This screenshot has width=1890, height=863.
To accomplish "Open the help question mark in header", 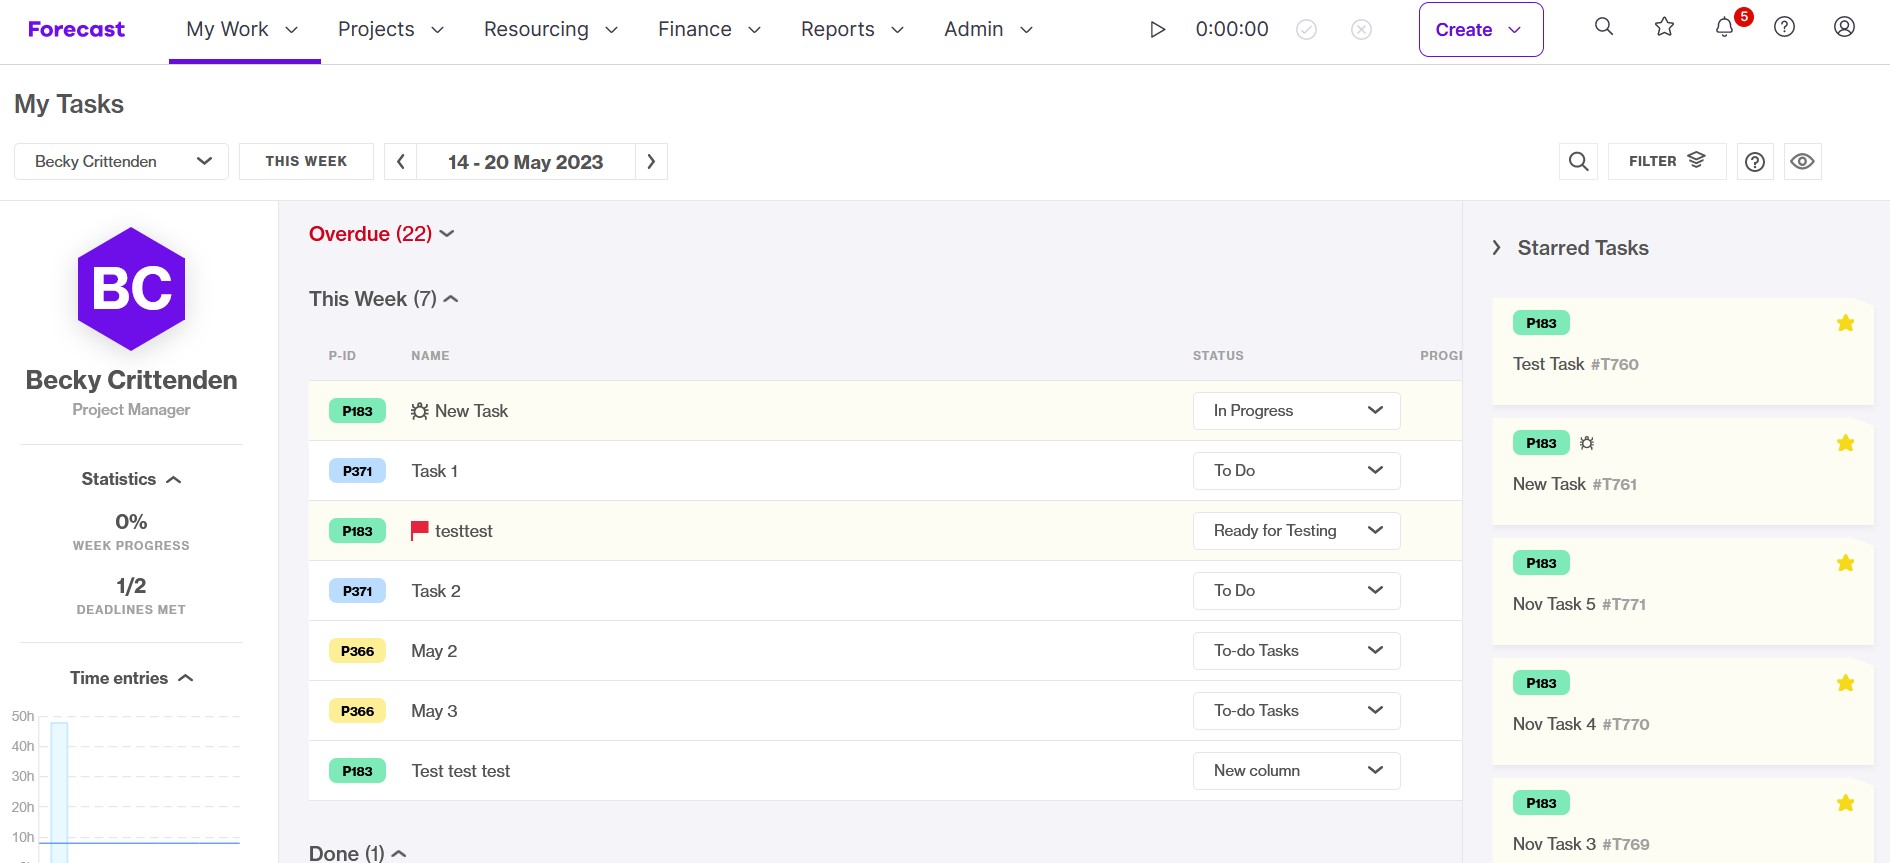I will pyautogui.click(x=1784, y=27).
